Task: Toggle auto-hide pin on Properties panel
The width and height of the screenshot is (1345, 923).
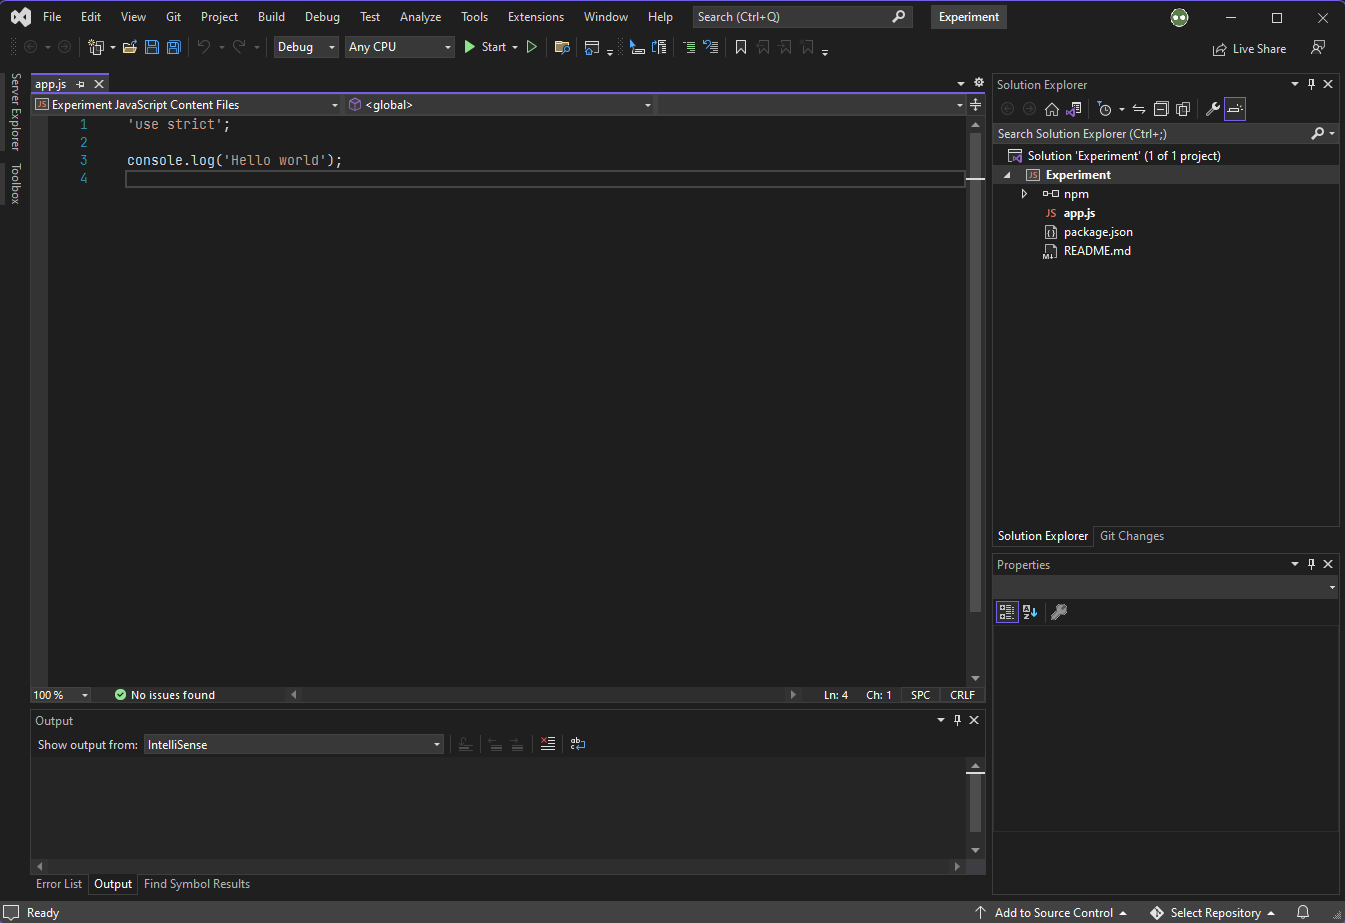Action: click(x=1312, y=564)
